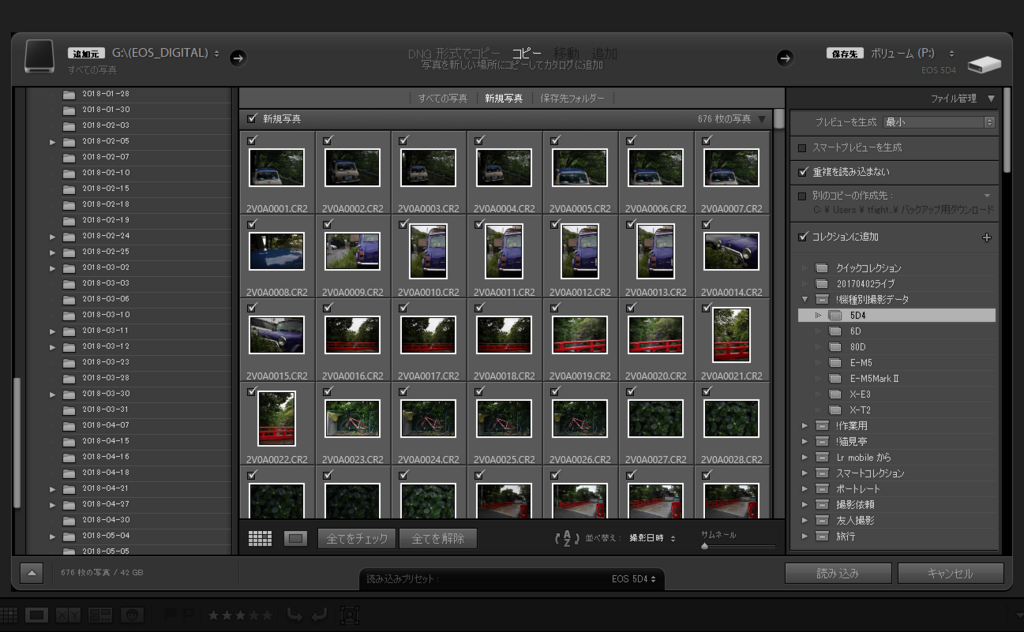Click the background star rating icons
The width and height of the screenshot is (1024, 632).
[240, 615]
